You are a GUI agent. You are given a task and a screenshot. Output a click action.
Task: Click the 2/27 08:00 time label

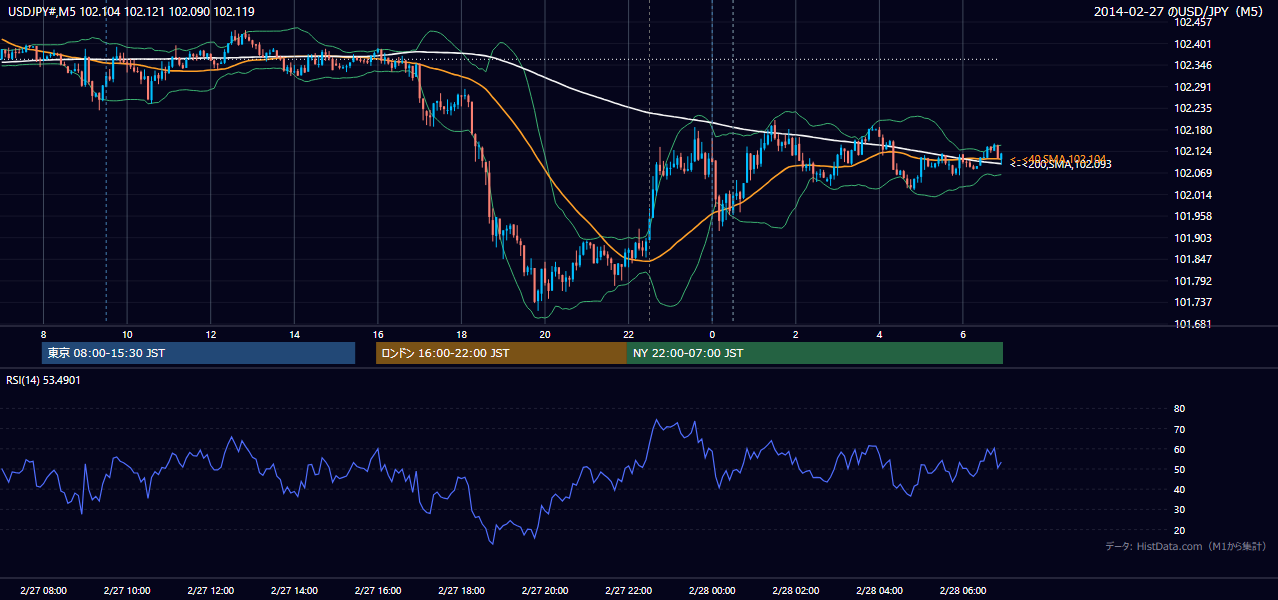[x=43, y=591]
